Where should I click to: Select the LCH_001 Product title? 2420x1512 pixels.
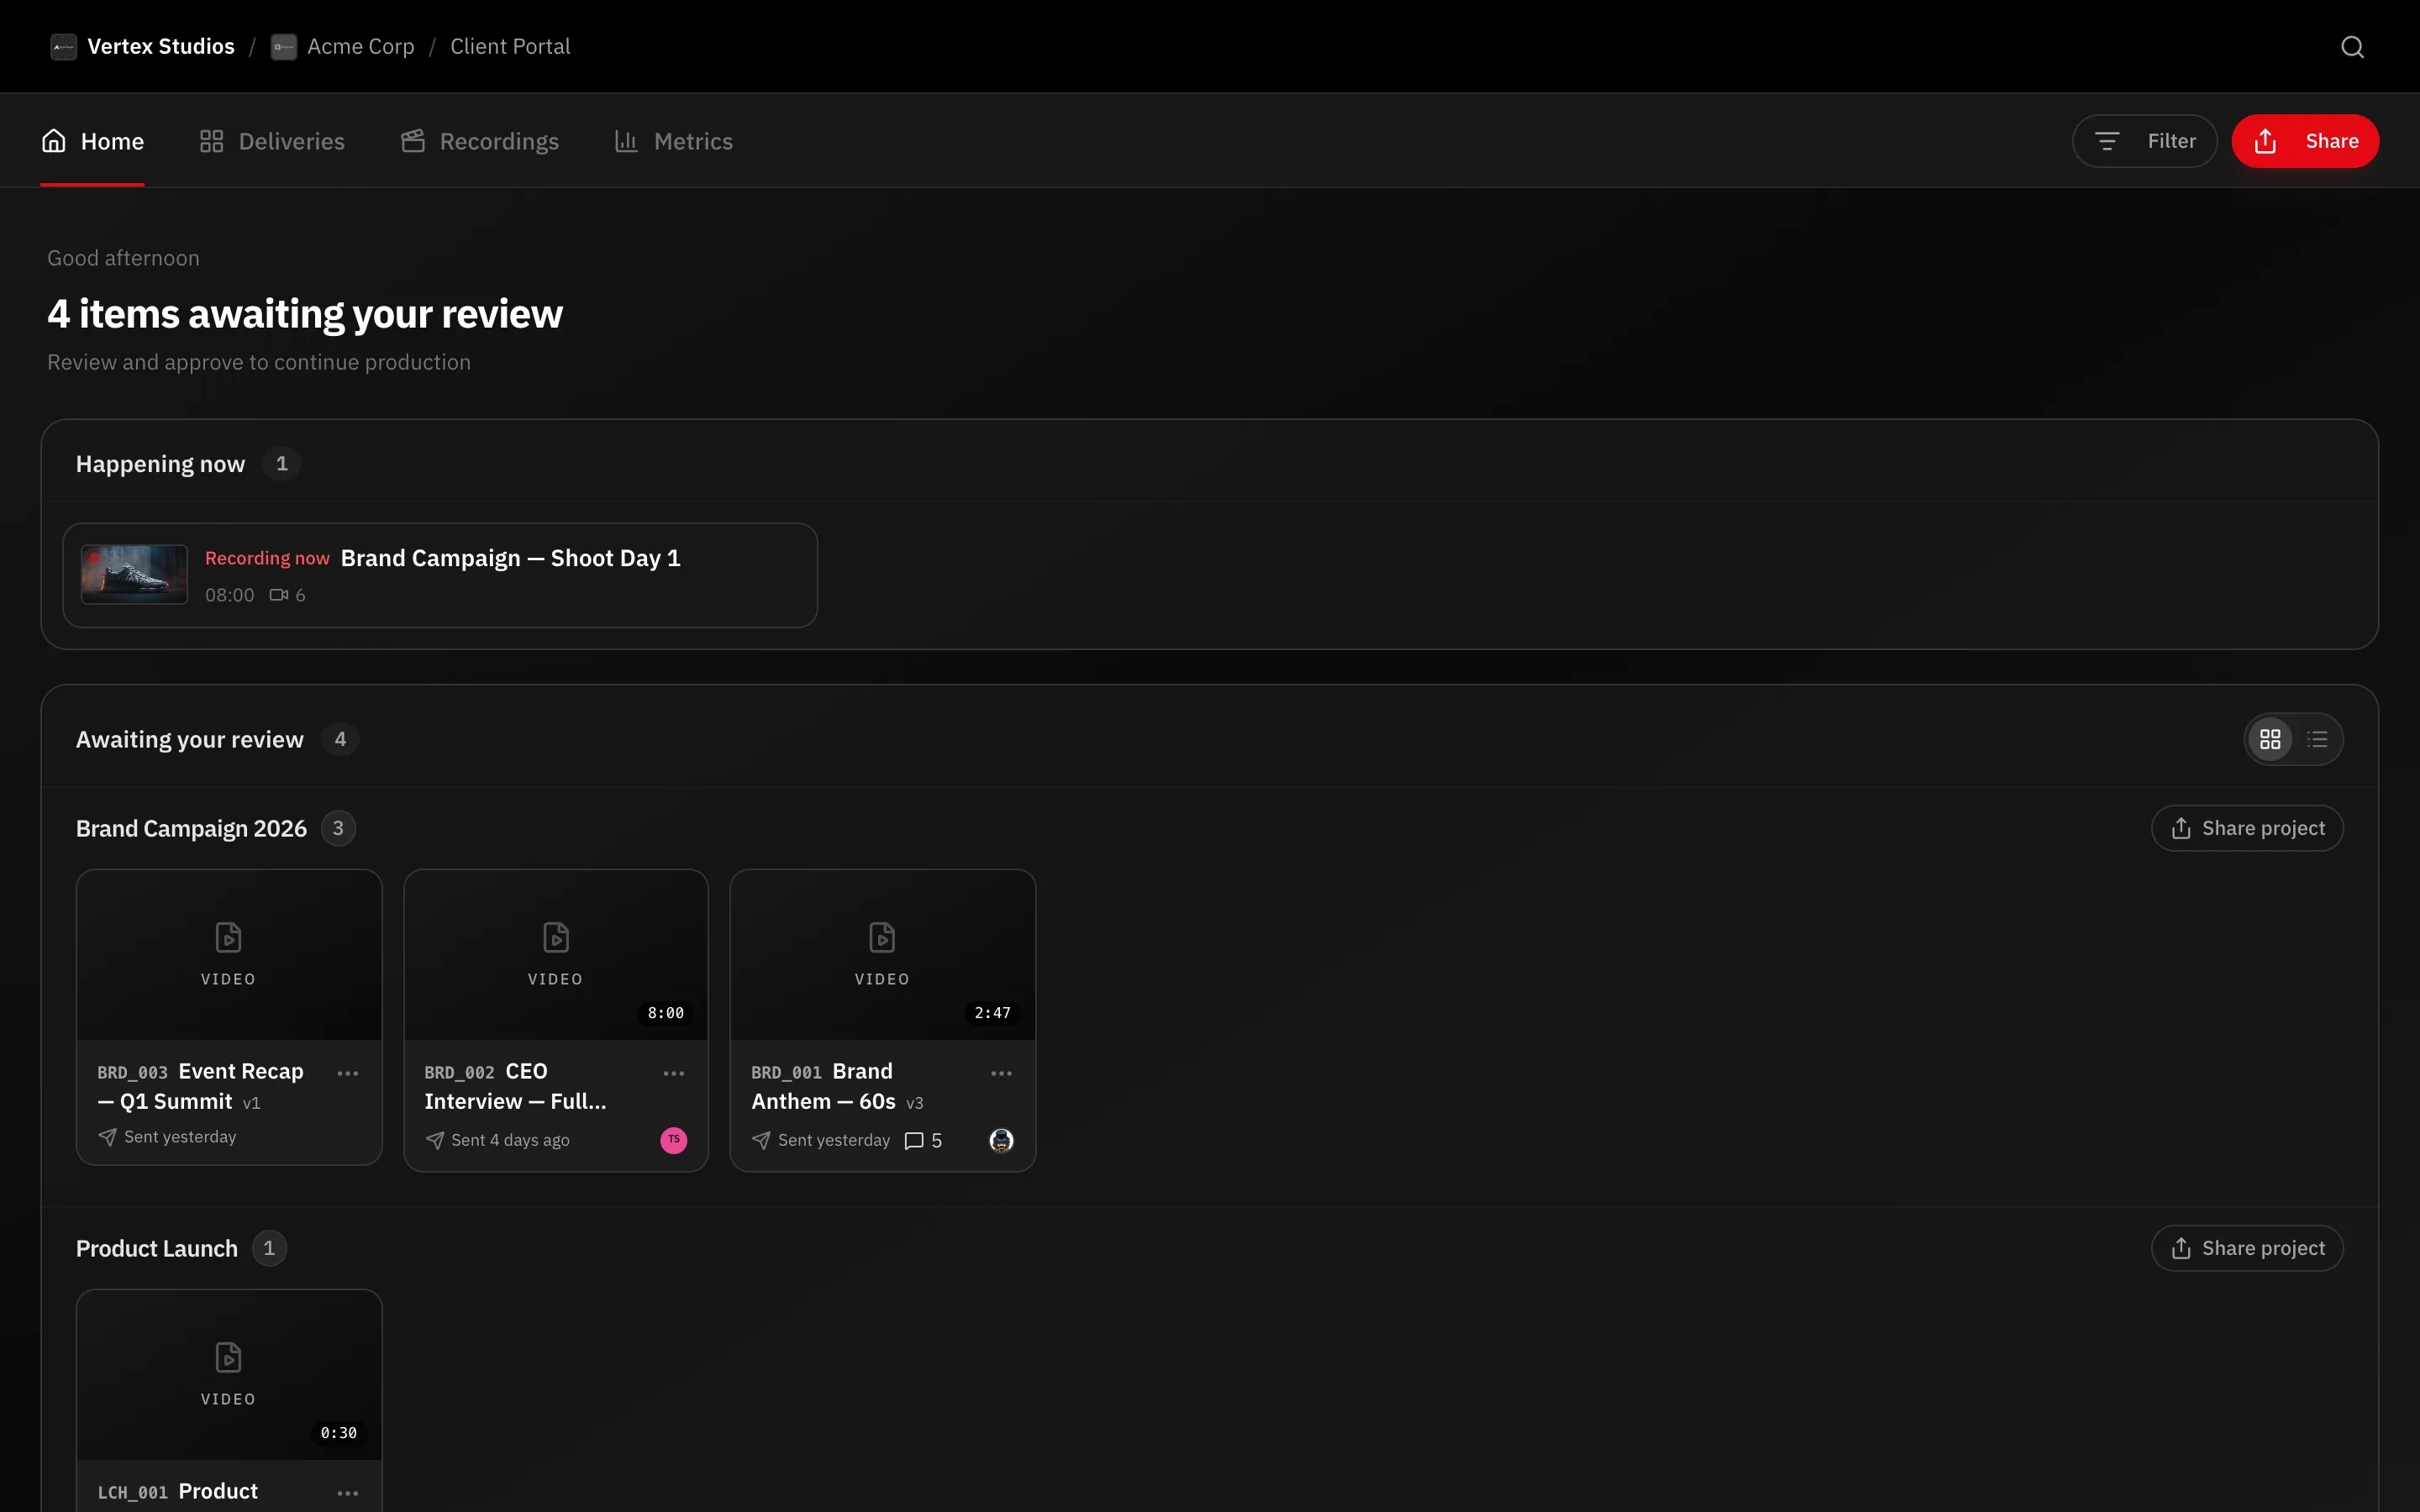(x=178, y=1491)
